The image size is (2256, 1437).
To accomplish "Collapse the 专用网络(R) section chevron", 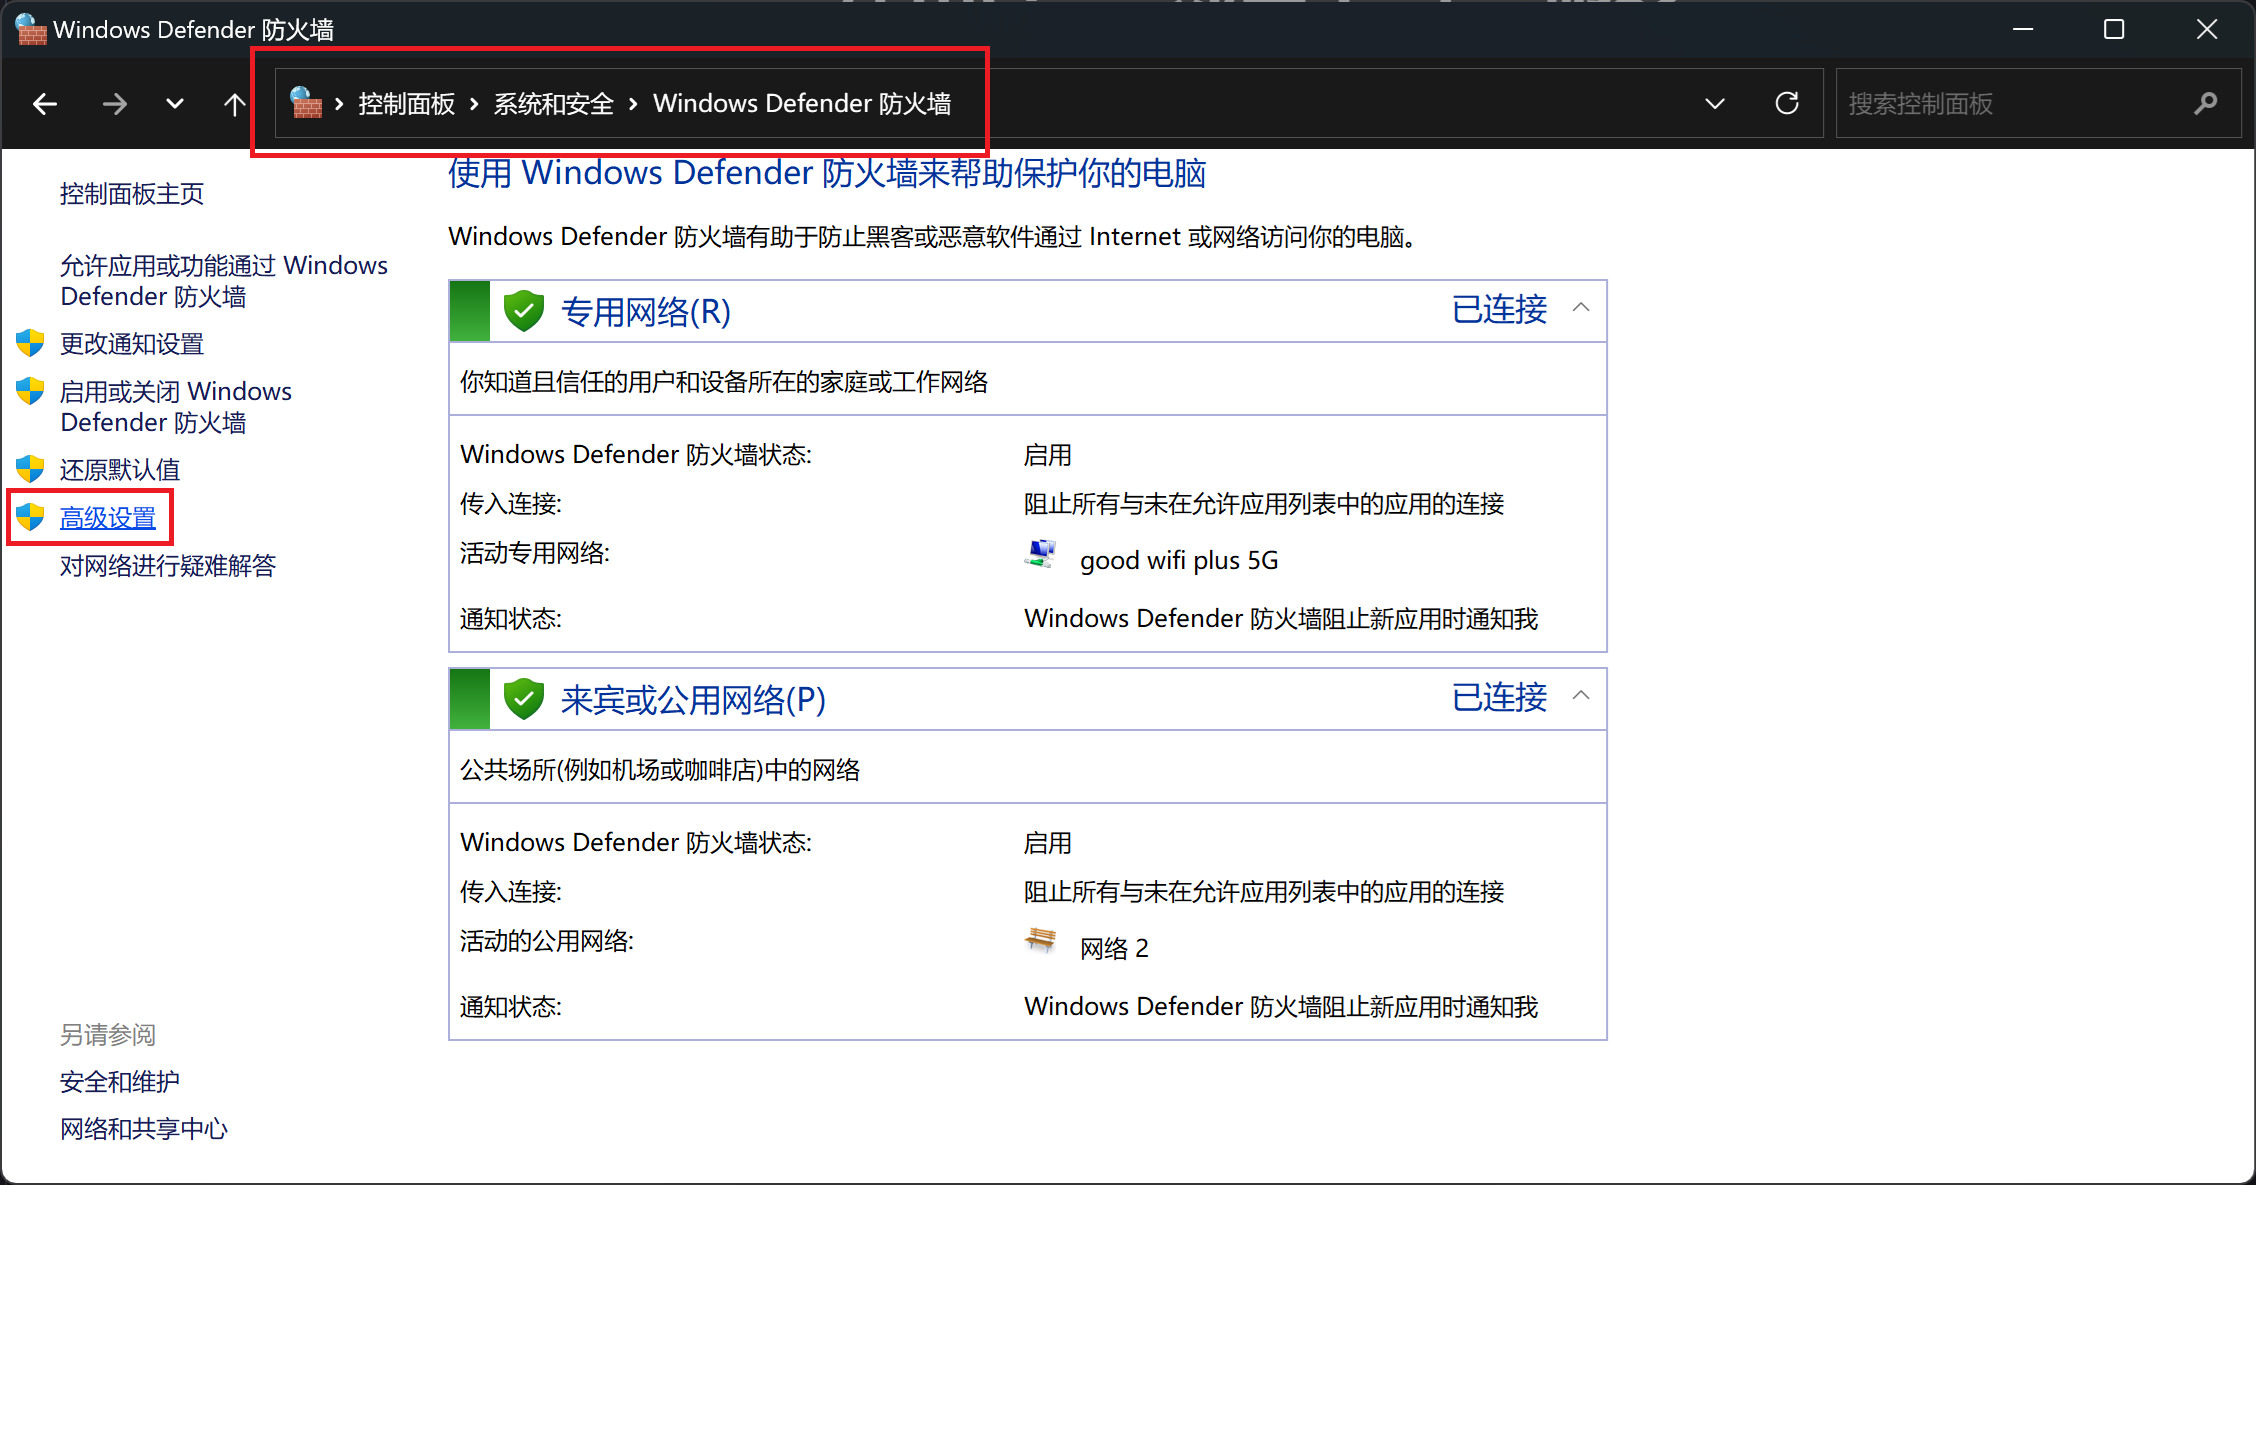I will (x=1581, y=308).
